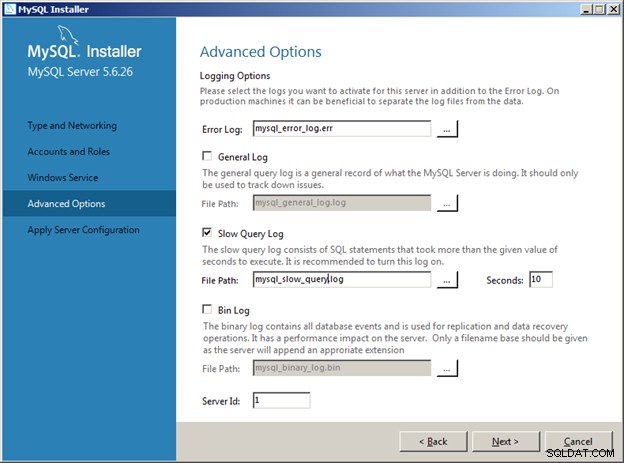The image size is (624, 463).
Task: Maximize the MySQL Installer window
Action: [599, 9]
